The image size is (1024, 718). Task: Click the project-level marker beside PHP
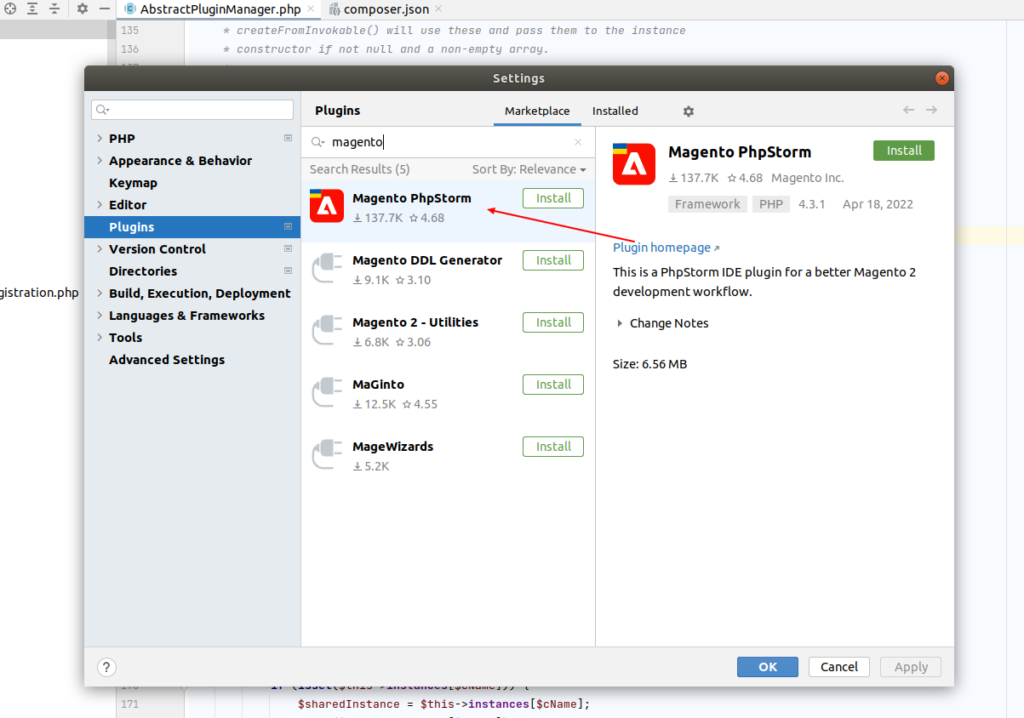click(288, 138)
